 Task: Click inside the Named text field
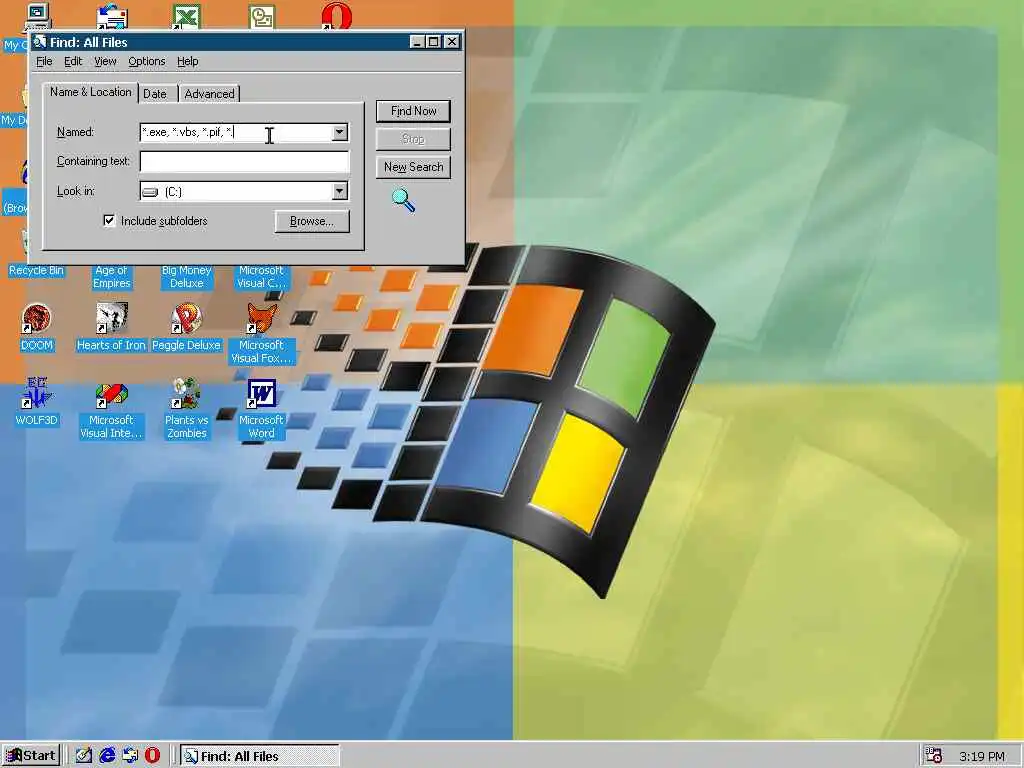tap(236, 133)
